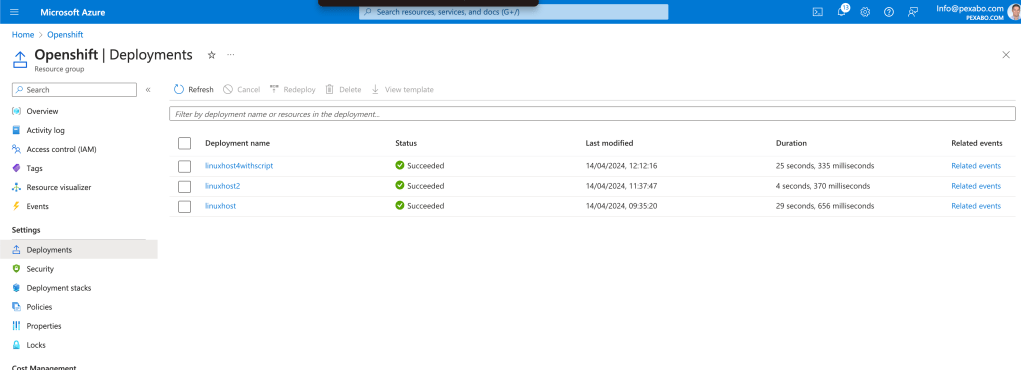This screenshot has height=370, width=1021.
Task: Click duration 4 seconds, 370 milliseconds
Action: [x=822, y=186]
